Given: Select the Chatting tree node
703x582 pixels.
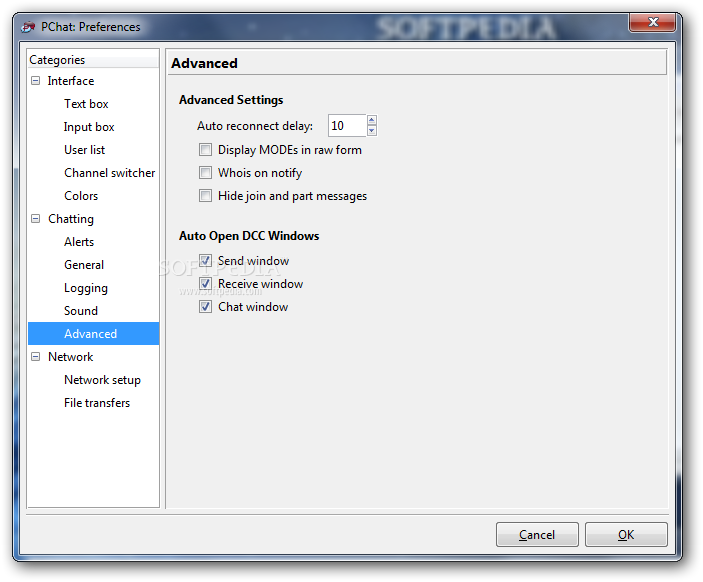Looking at the screenshot, I should coord(71,219).
